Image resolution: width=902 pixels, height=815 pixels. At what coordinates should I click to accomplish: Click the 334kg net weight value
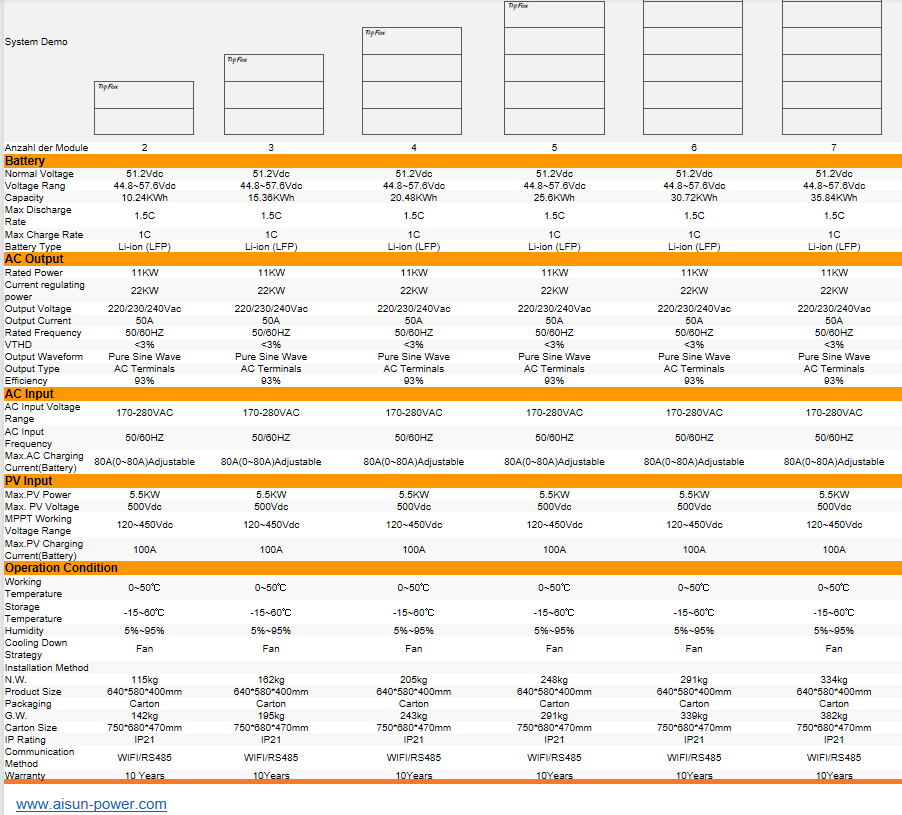pos(834,680)
